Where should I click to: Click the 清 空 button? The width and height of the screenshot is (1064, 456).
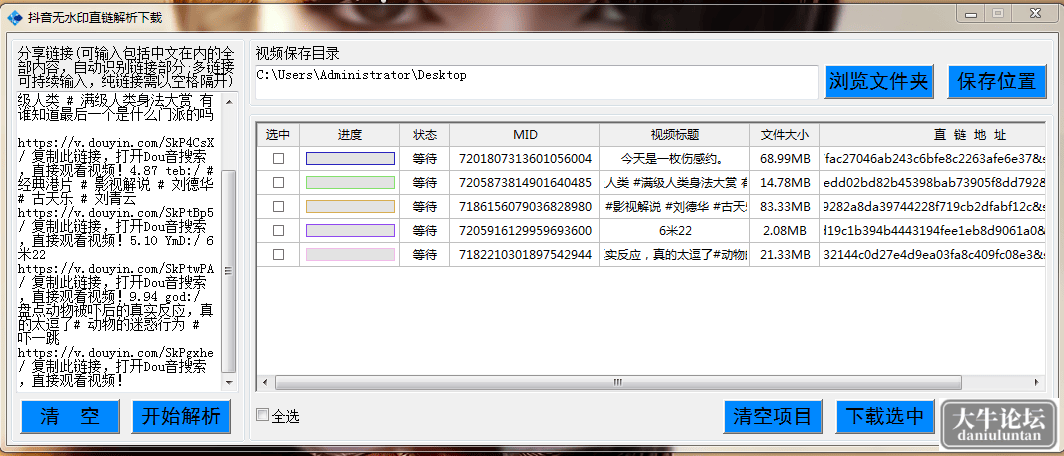pyautogui.click(x=70, y=417)
